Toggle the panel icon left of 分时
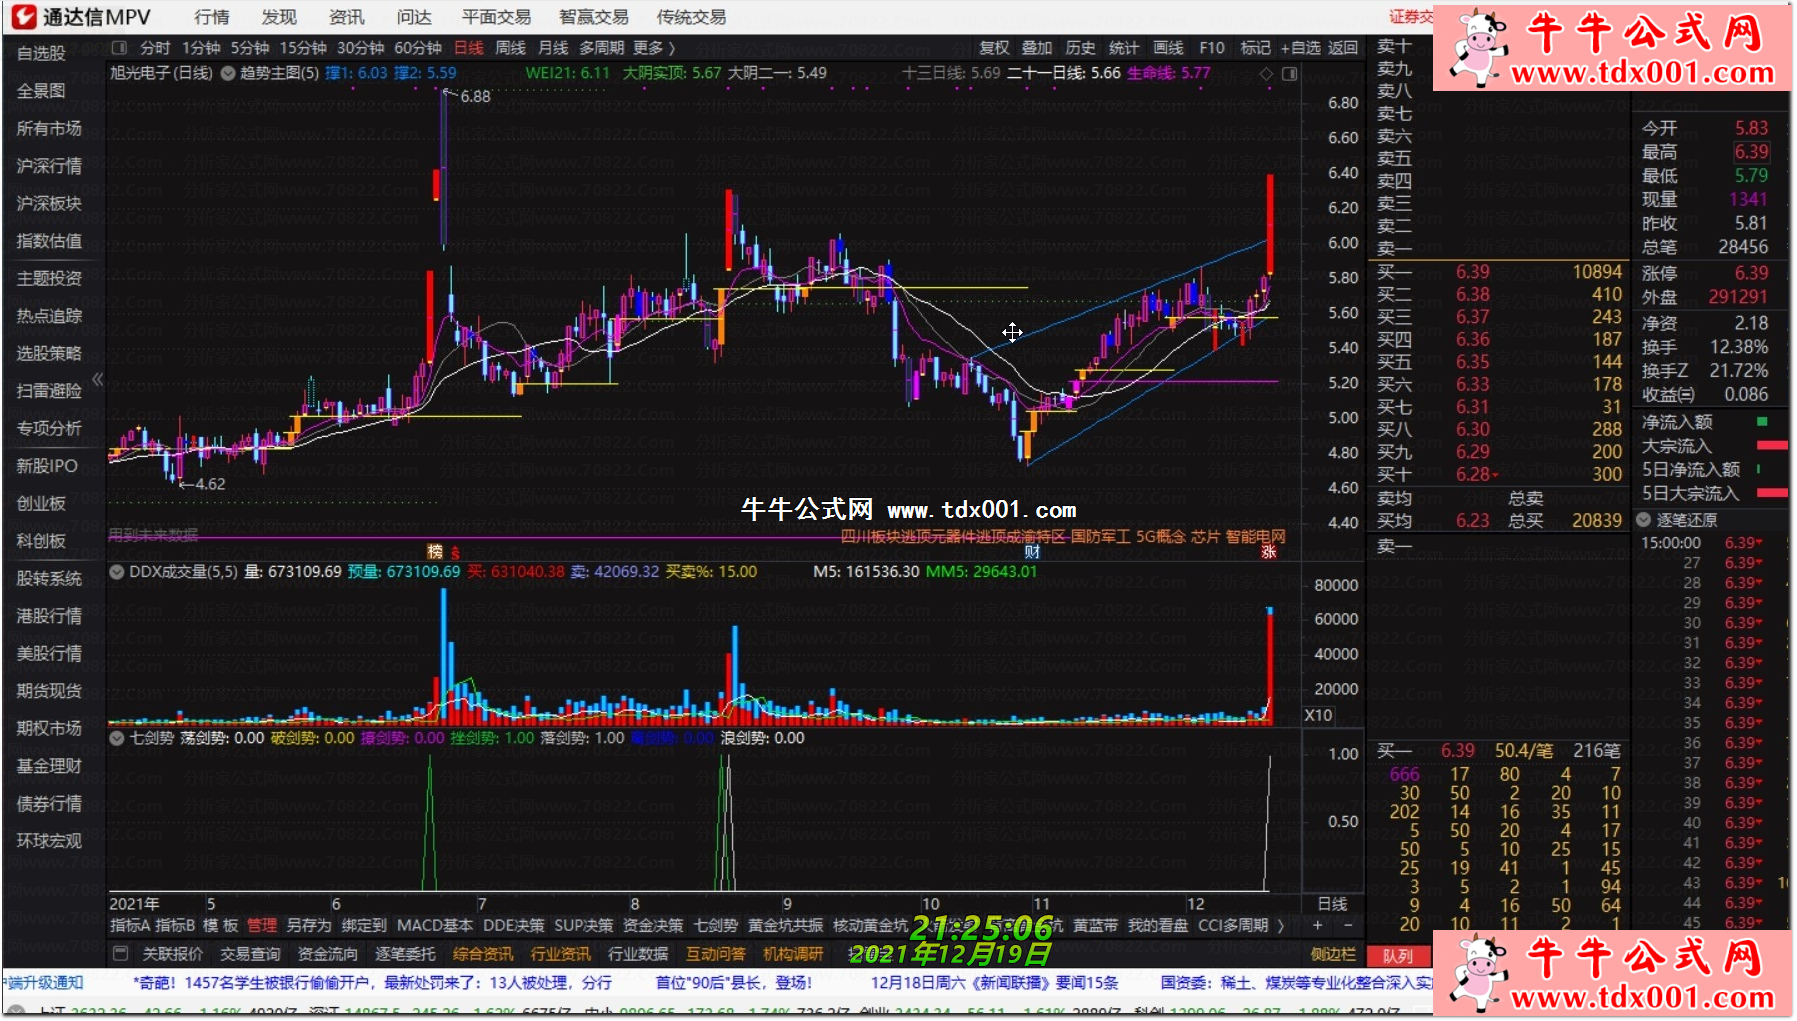Image resolution: width=1797 pixels, height=1021 pixels. point(120,47)
